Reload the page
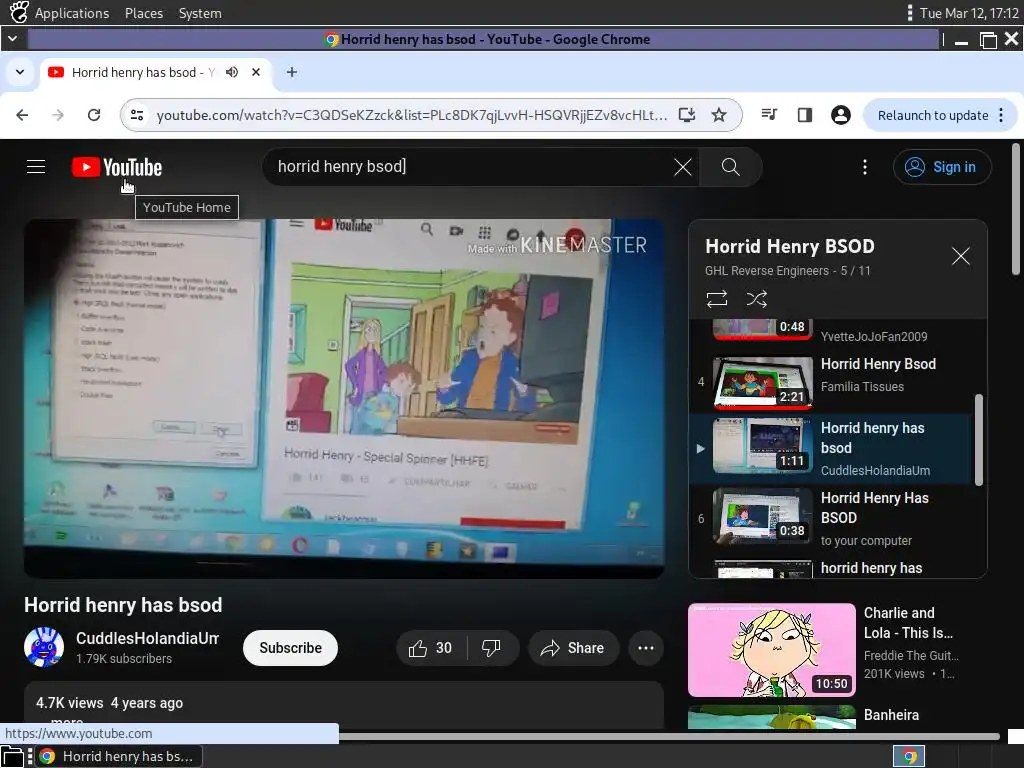This screenshot has width=1024, height=768. [94, 115]
